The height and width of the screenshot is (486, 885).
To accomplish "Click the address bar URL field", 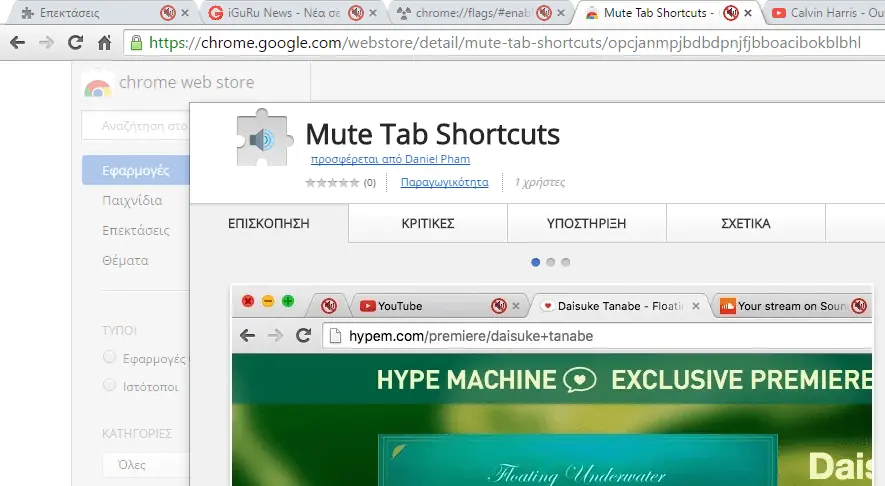I will [505, 42].
